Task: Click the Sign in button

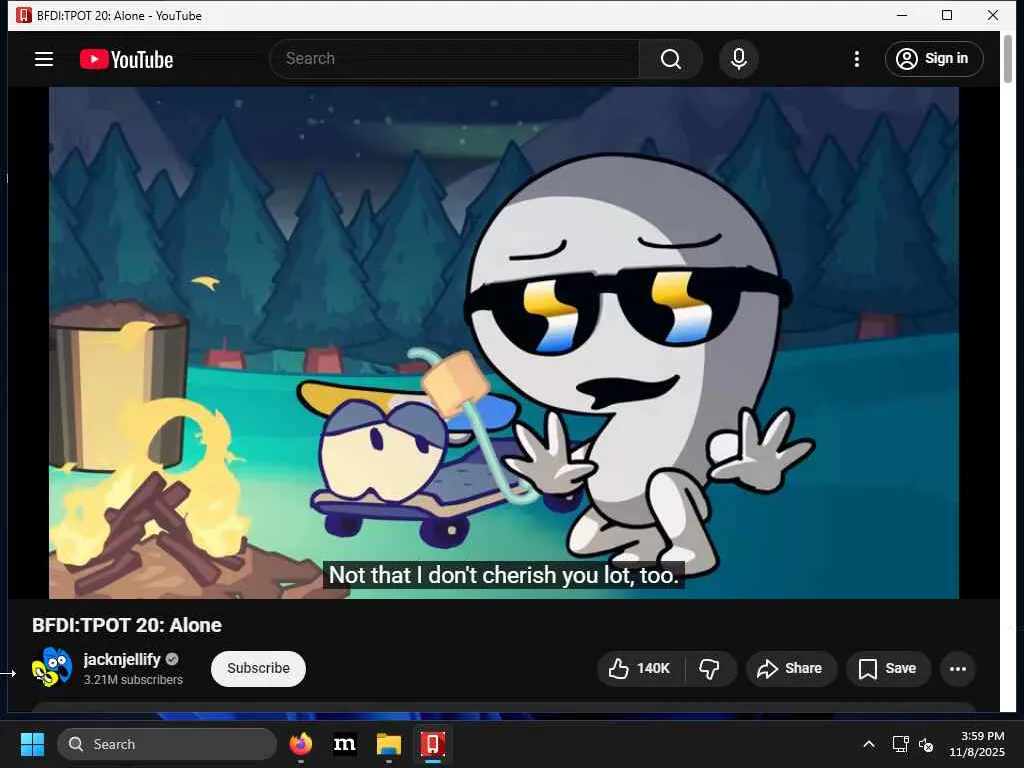Action: pos(934,59)
